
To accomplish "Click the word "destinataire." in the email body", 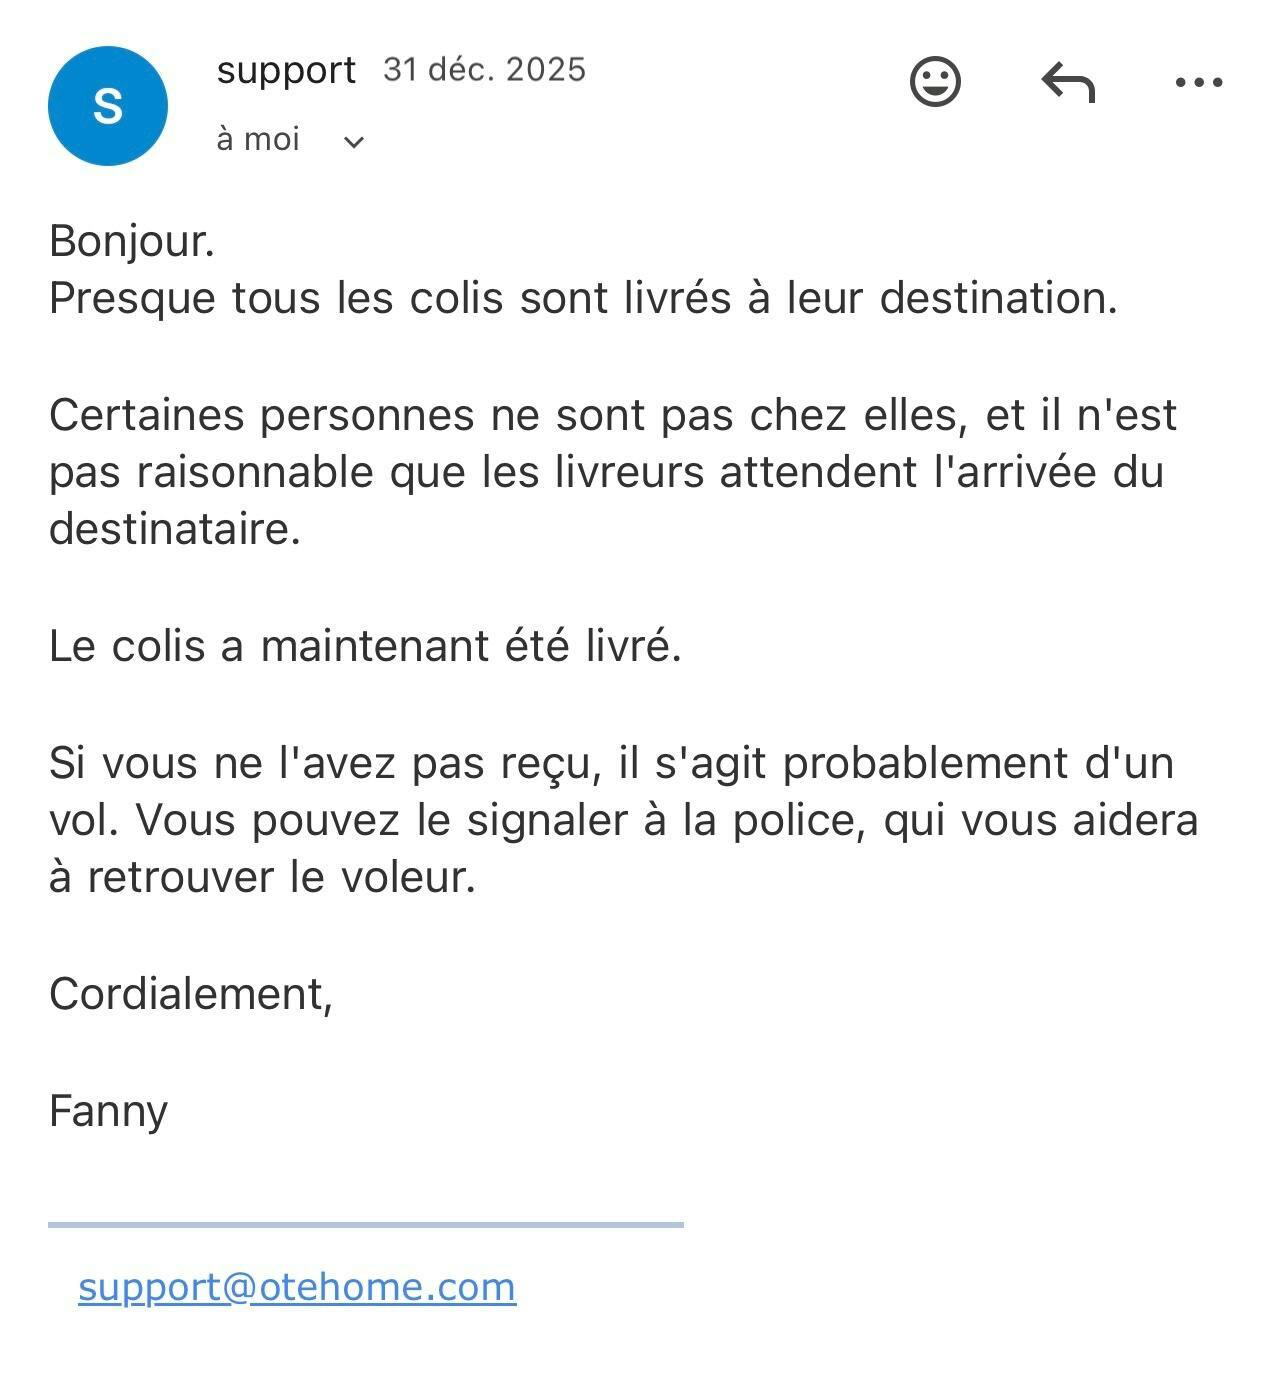I will pyautogui.click(x=175, y=529).
